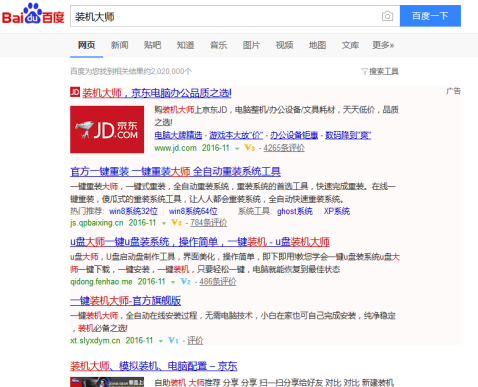Open 一键装机大师-官方旗舰版 result title
Viewport: 478px width, 387px height.
click(125, 301)
